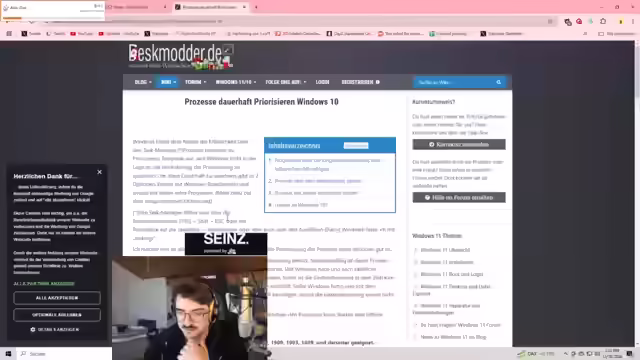Open the Windows 11/10 navigation menu
This screenshot has height=360, width=640.
point(236,82)
